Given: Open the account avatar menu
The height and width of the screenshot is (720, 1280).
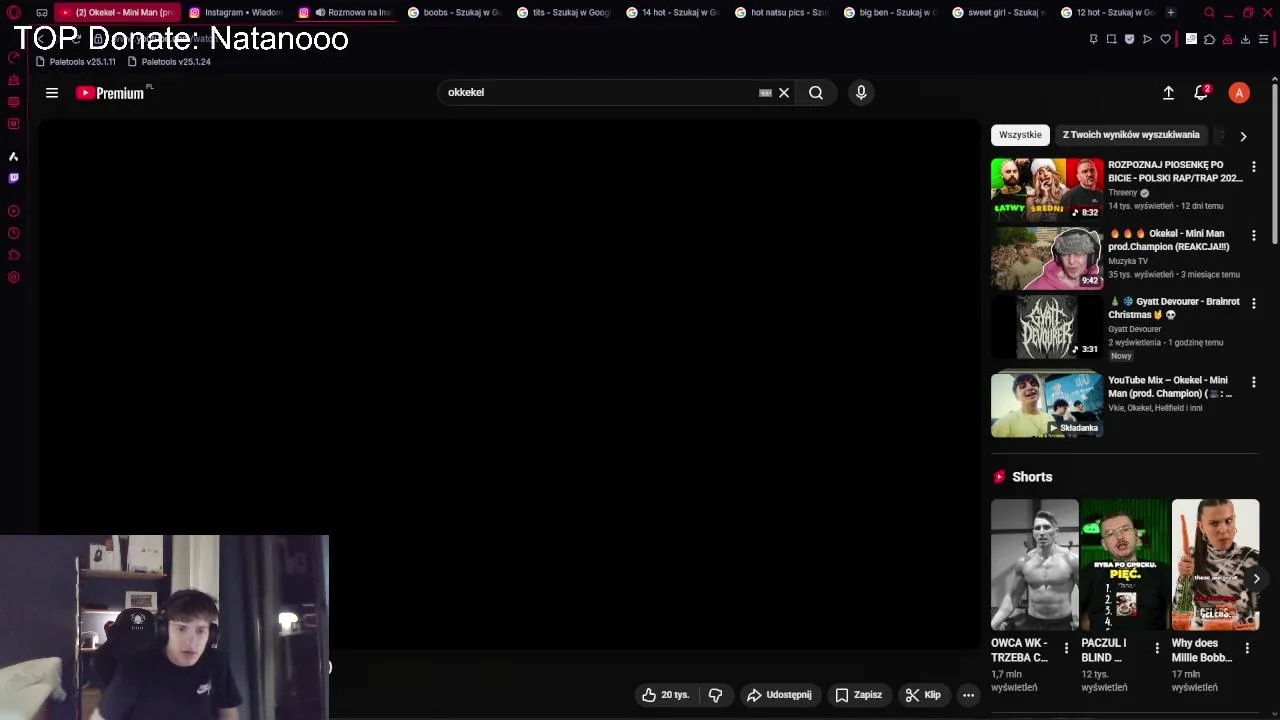Looking at the screenshot, I should 1239,93.
